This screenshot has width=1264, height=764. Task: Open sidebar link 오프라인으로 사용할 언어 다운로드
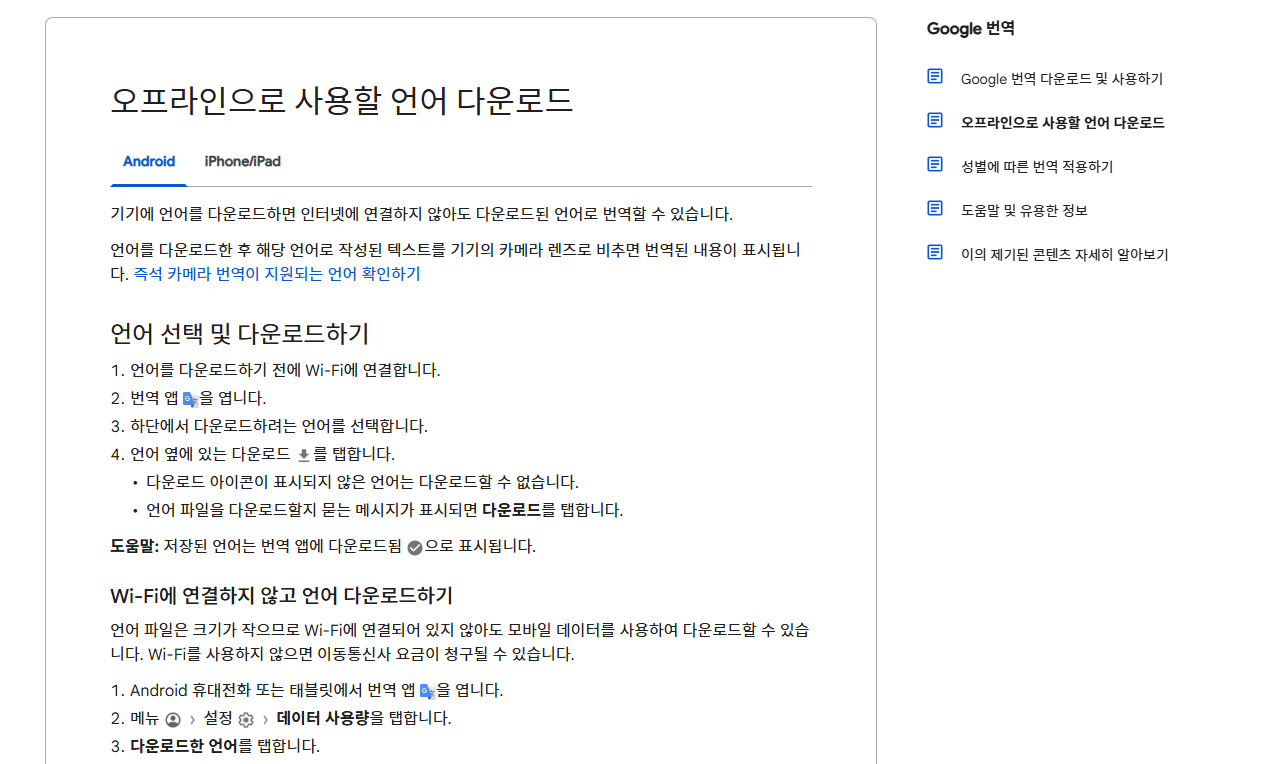point(1063,123)
